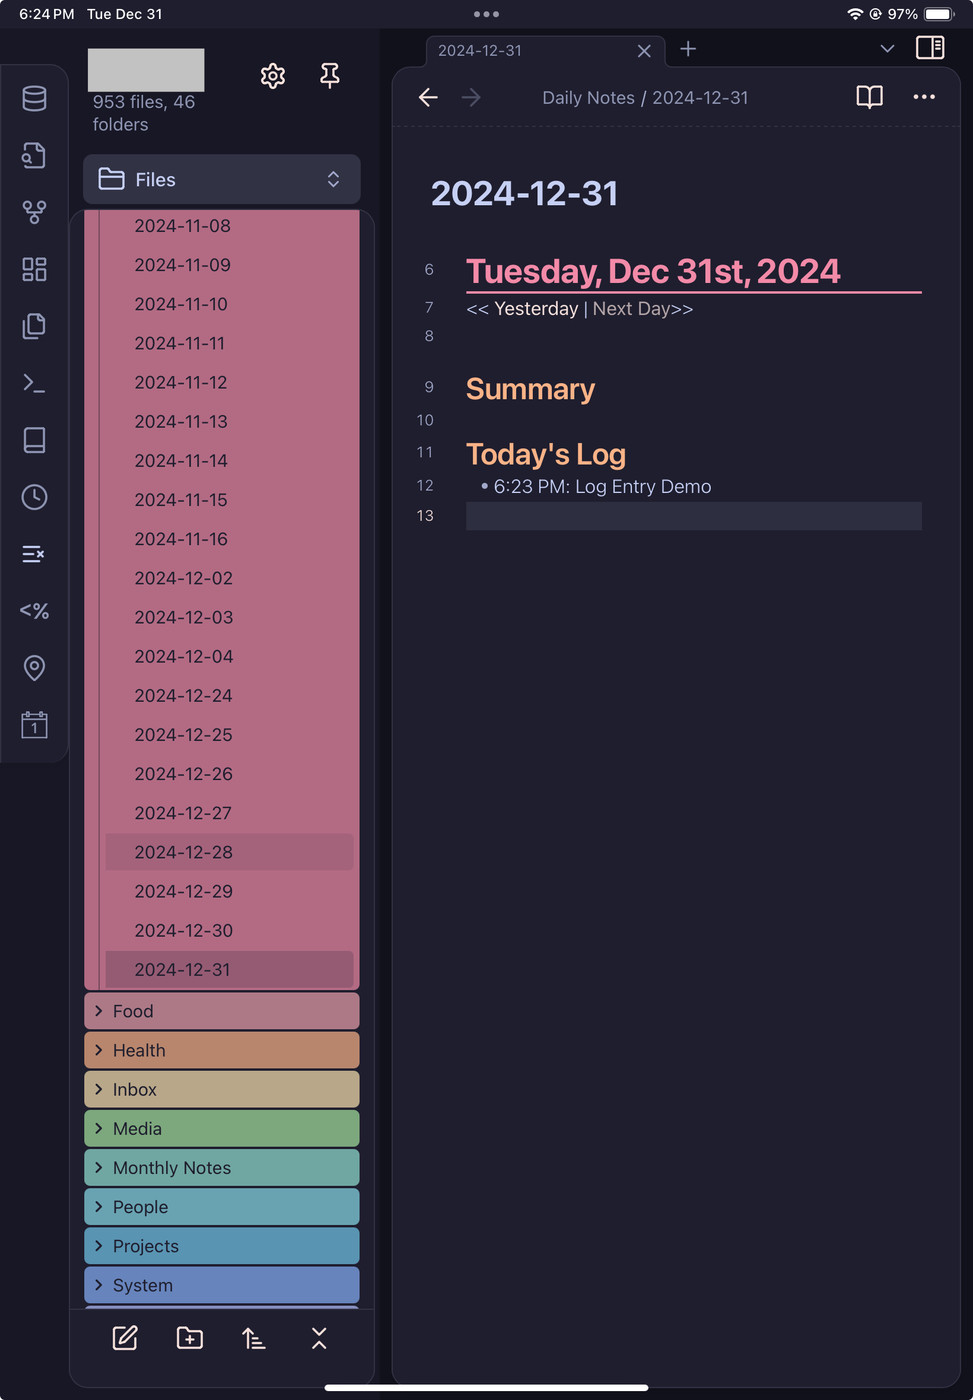Expand the Monthly Notes folder
This screenshot has height=1400, width=973.
171,1168
